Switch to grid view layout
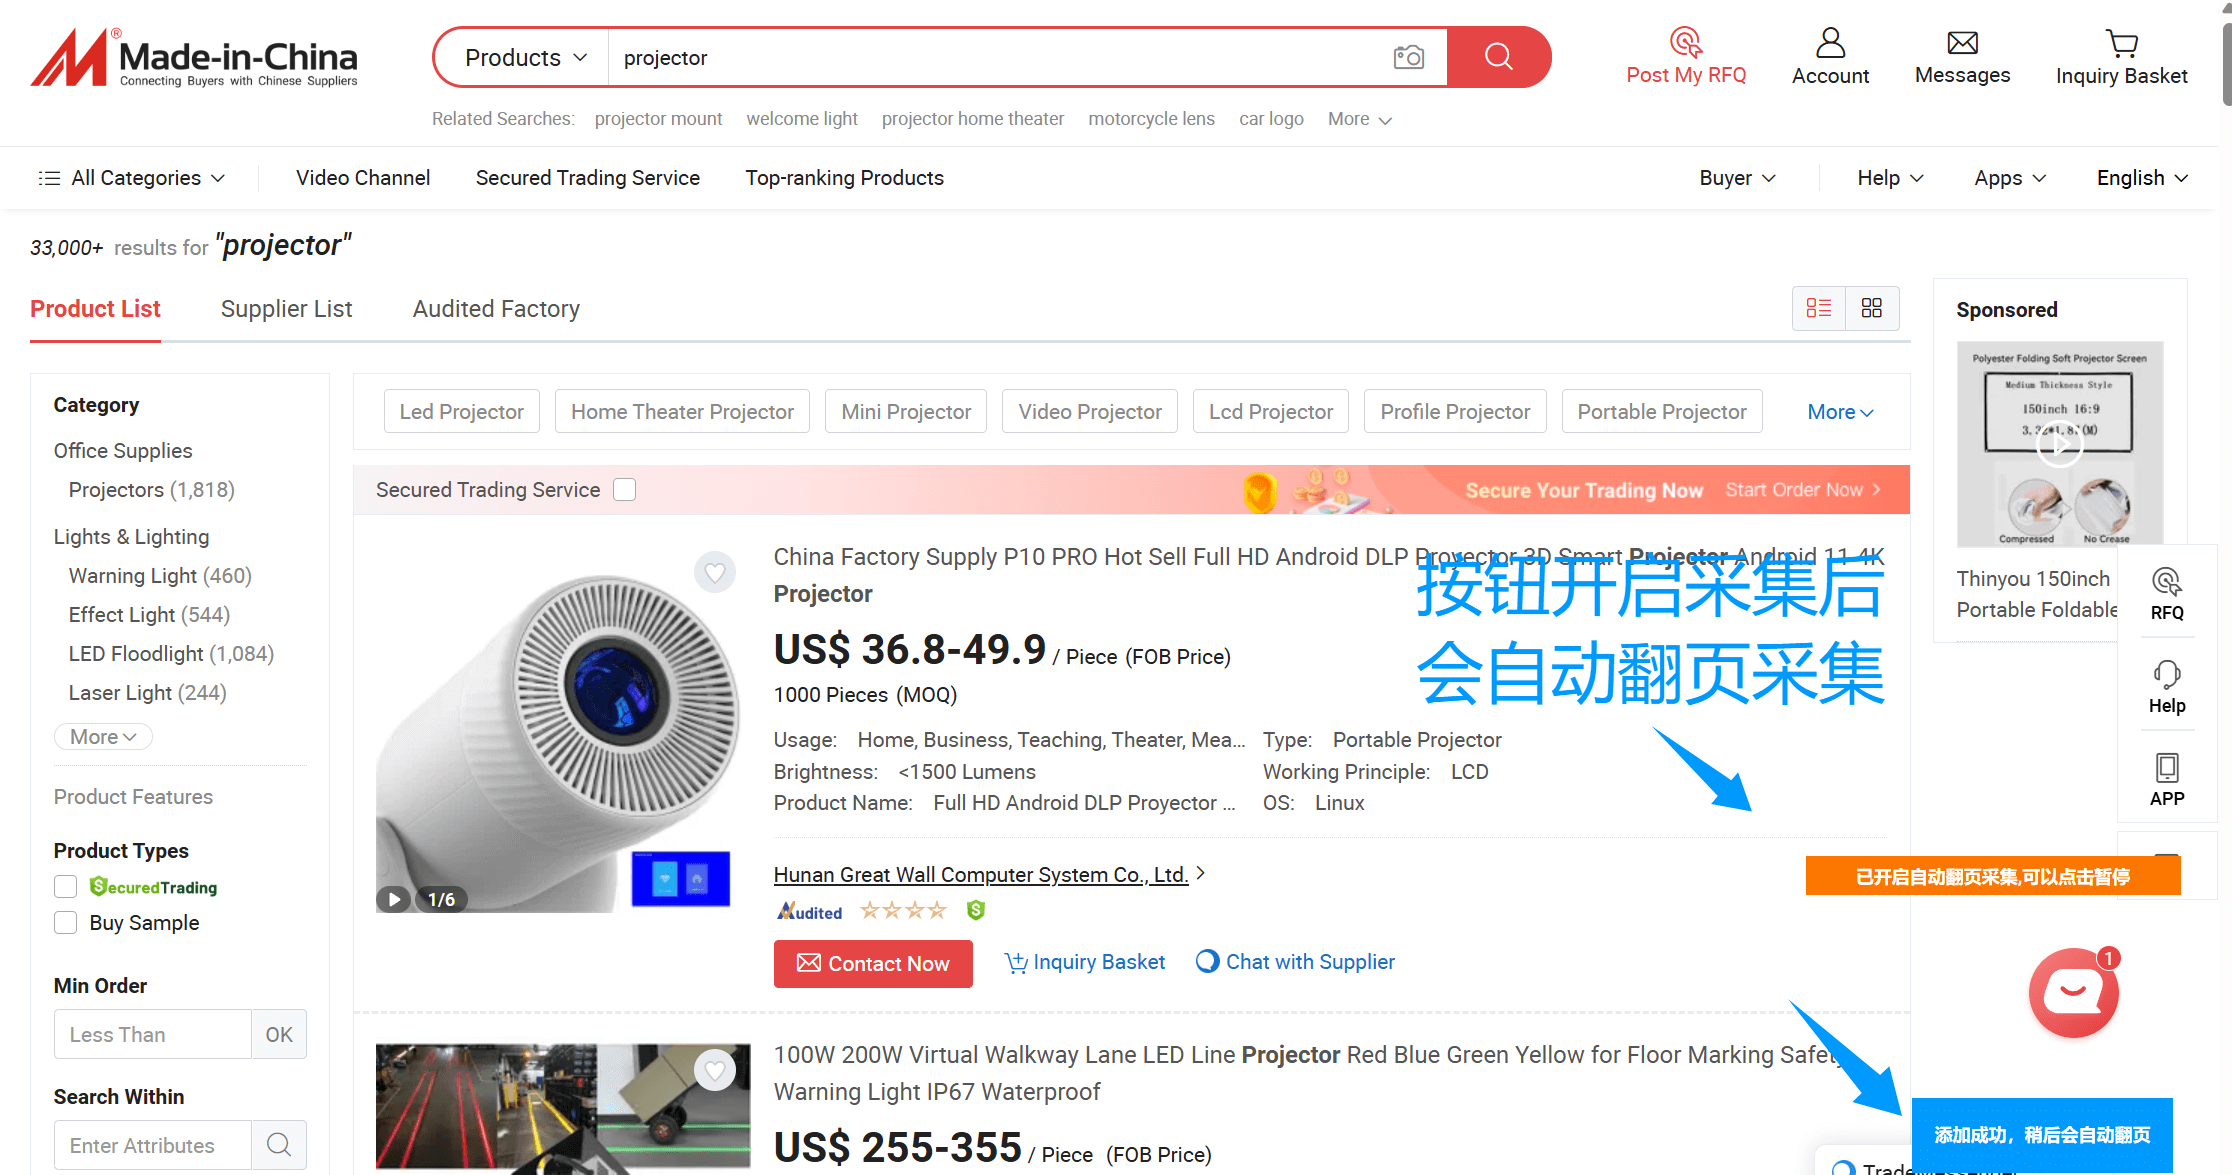This screenshot has height=1175, width=2232. click(x=1872, y=308)
